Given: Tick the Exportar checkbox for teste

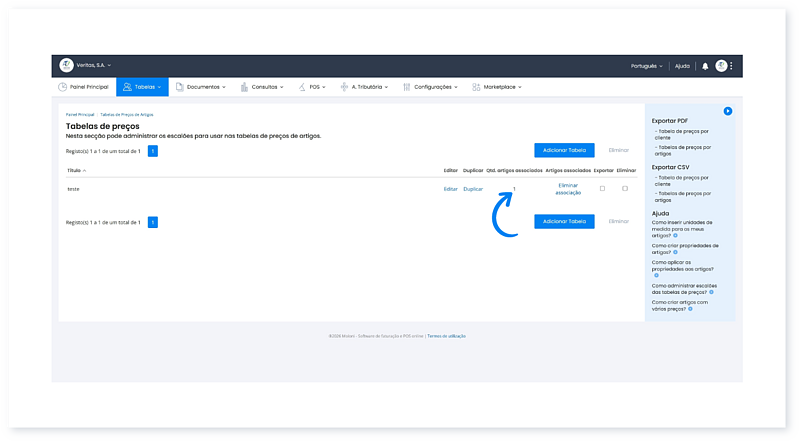Looking at the screenshot, I should (603, 189).
